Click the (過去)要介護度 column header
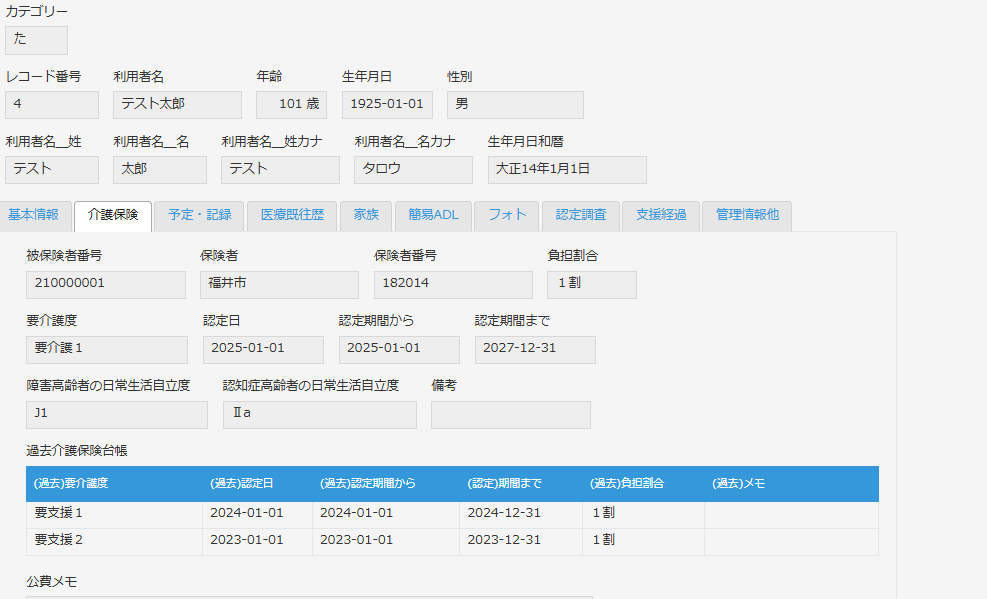This screenshot has width=987, height=599. point(114,483)
